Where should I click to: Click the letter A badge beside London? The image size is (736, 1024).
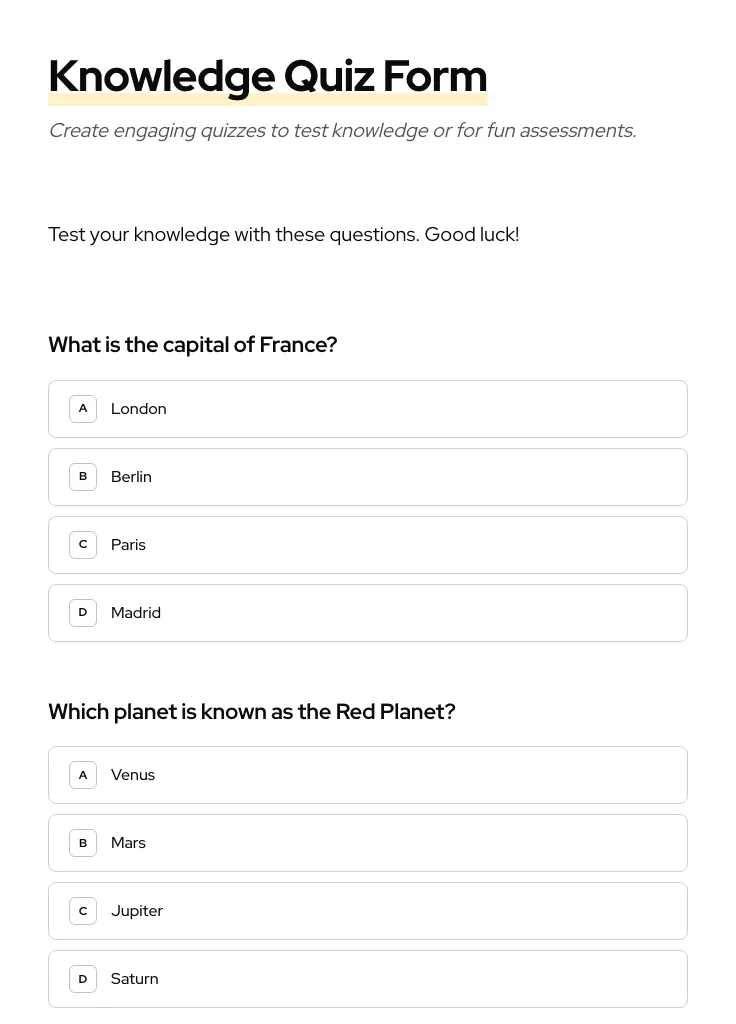[x=83, y=408]
